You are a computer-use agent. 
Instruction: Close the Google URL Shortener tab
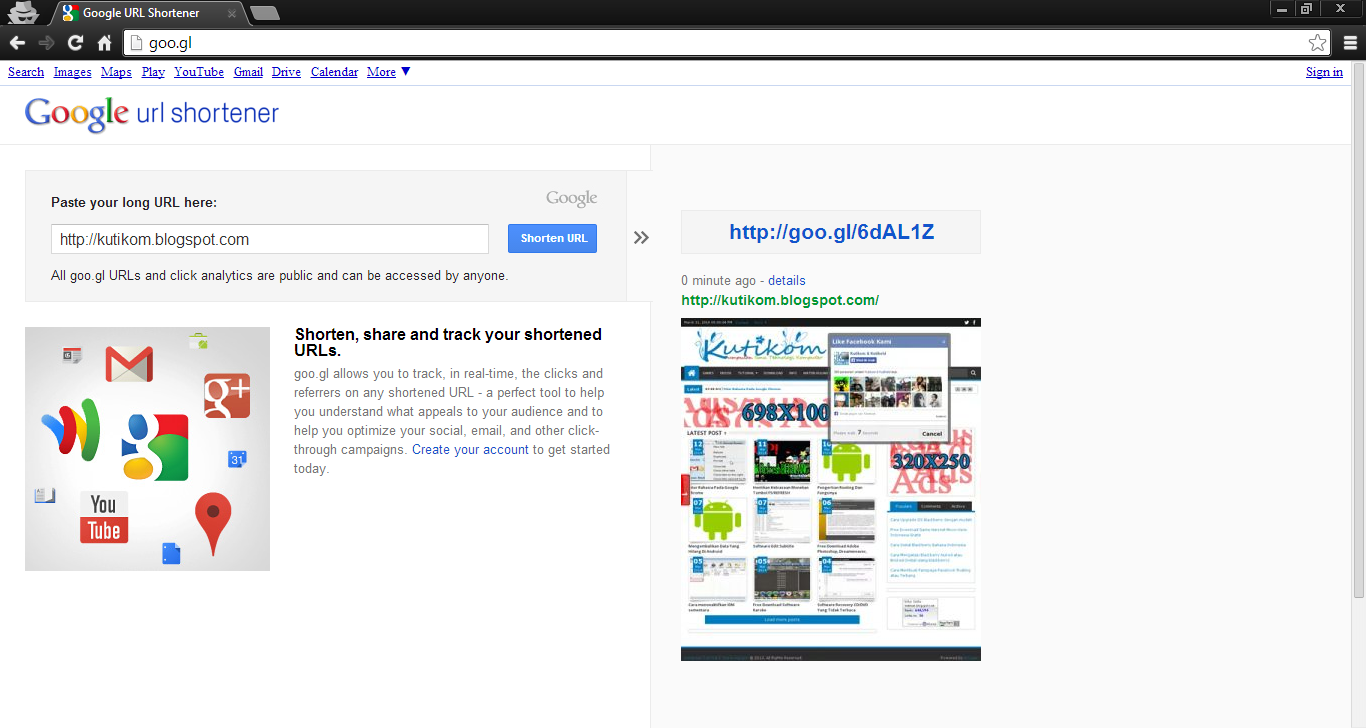point(232,13)
